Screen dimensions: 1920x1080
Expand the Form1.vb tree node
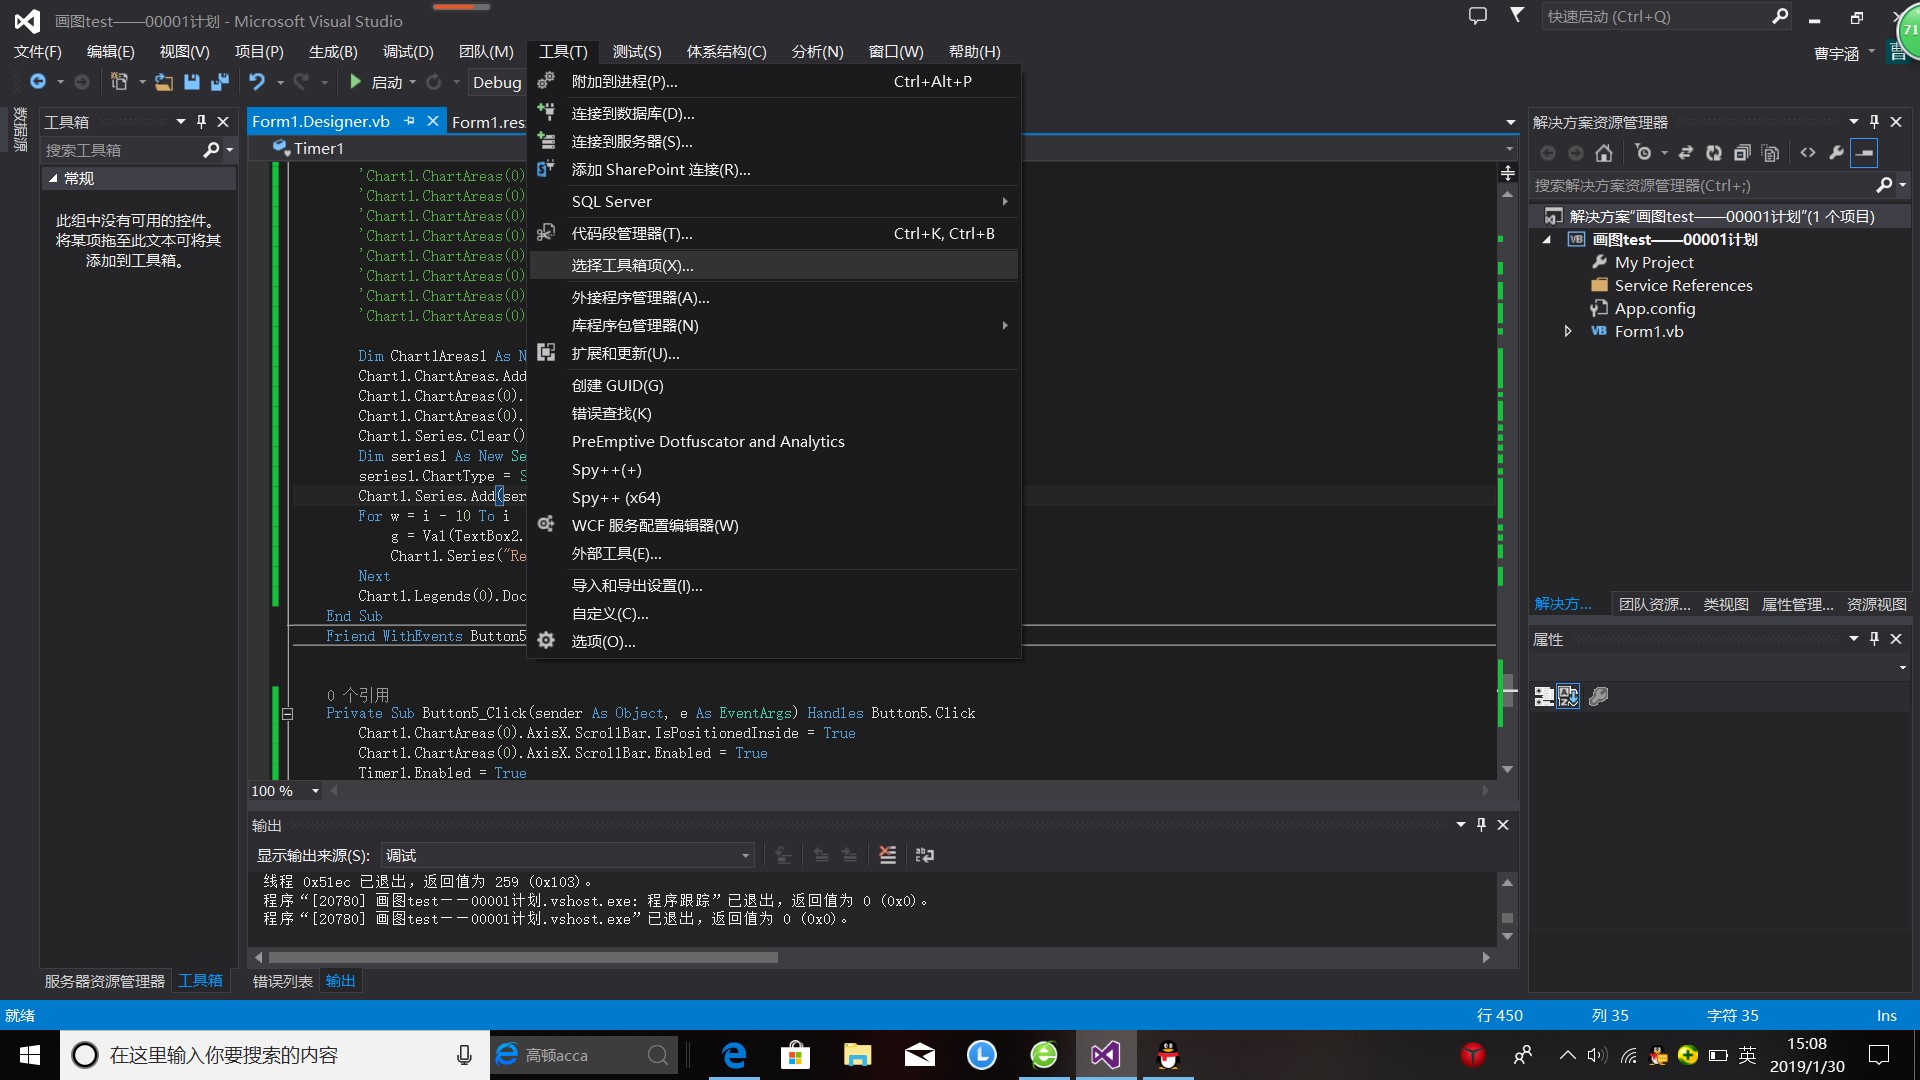1568,331
